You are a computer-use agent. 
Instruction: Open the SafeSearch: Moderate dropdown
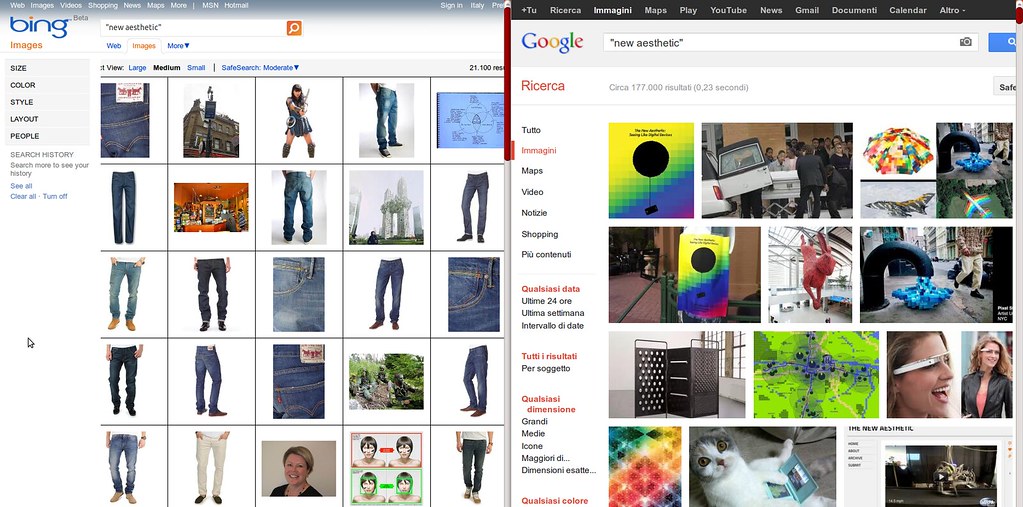click(x=260, y=68)
